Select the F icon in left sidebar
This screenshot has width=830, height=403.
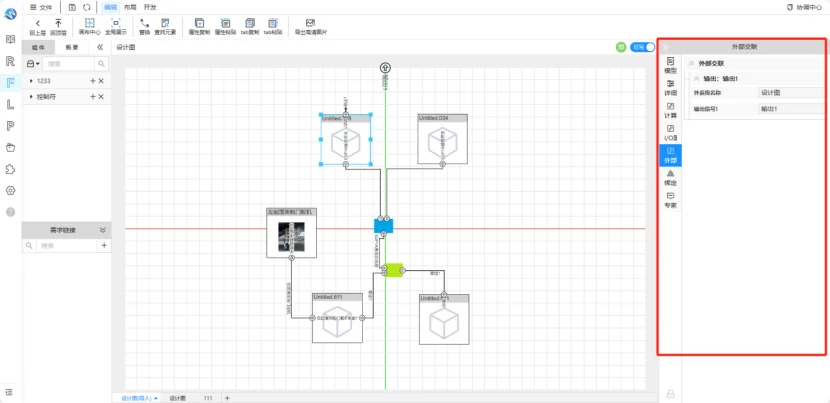coord(10,82)
